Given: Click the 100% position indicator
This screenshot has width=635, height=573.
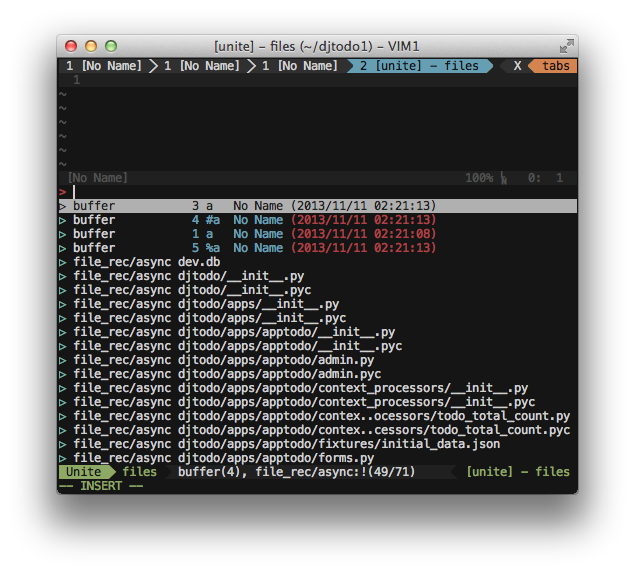Looking at the screenshot, I should tap(479, 178).
